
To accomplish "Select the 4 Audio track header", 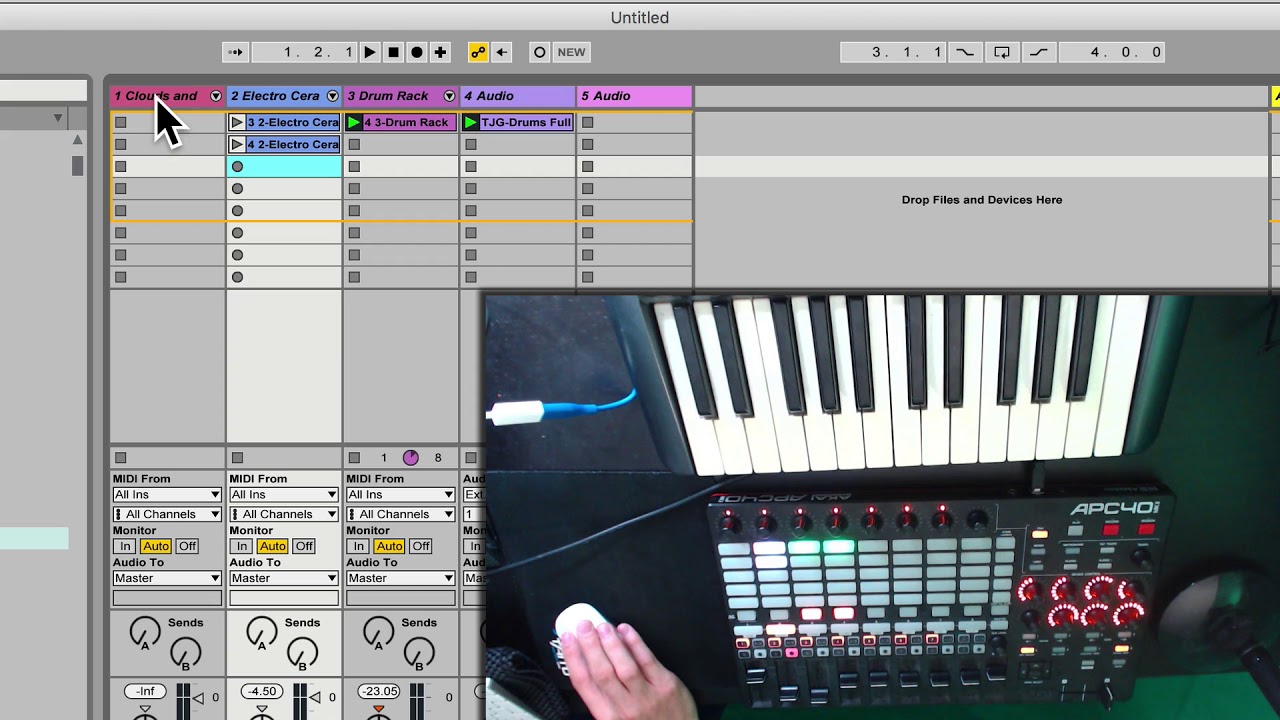I will pos(518,96).
